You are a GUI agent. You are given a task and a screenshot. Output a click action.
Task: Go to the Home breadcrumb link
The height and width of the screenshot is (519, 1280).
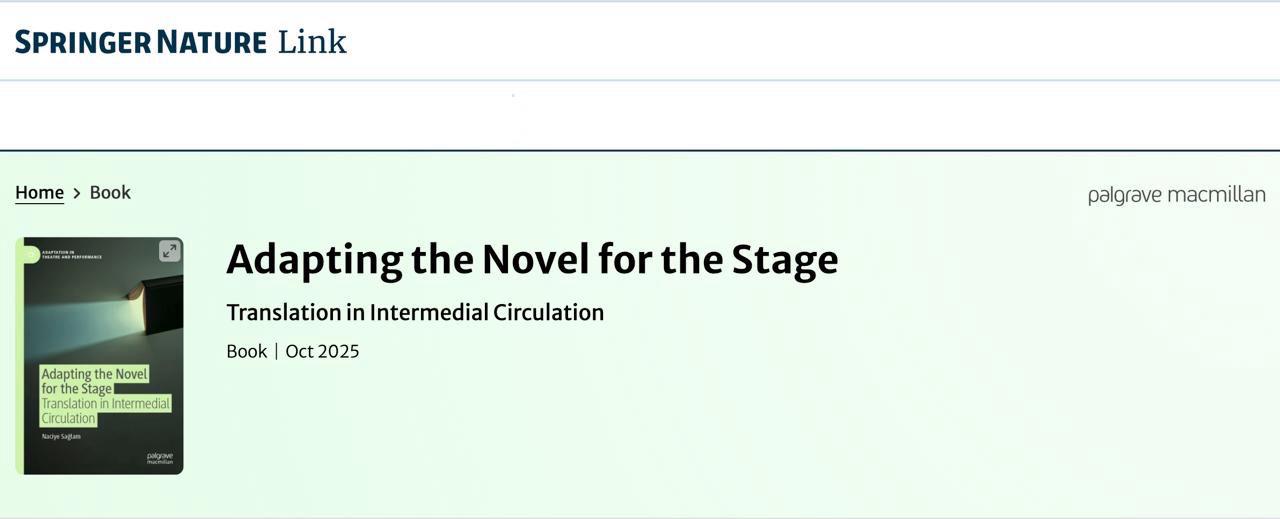(x=39, y=192)
